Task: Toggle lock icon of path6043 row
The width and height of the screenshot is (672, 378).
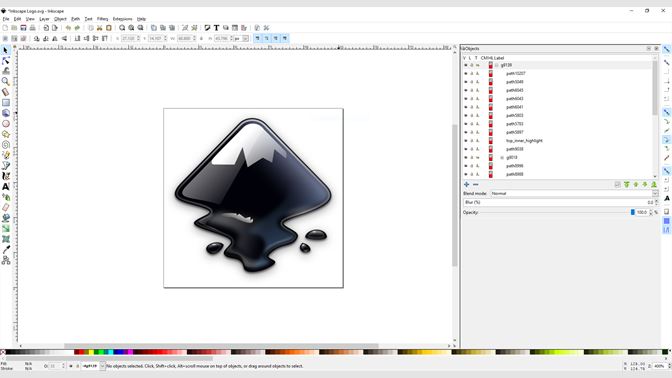Action: (472, 99)
